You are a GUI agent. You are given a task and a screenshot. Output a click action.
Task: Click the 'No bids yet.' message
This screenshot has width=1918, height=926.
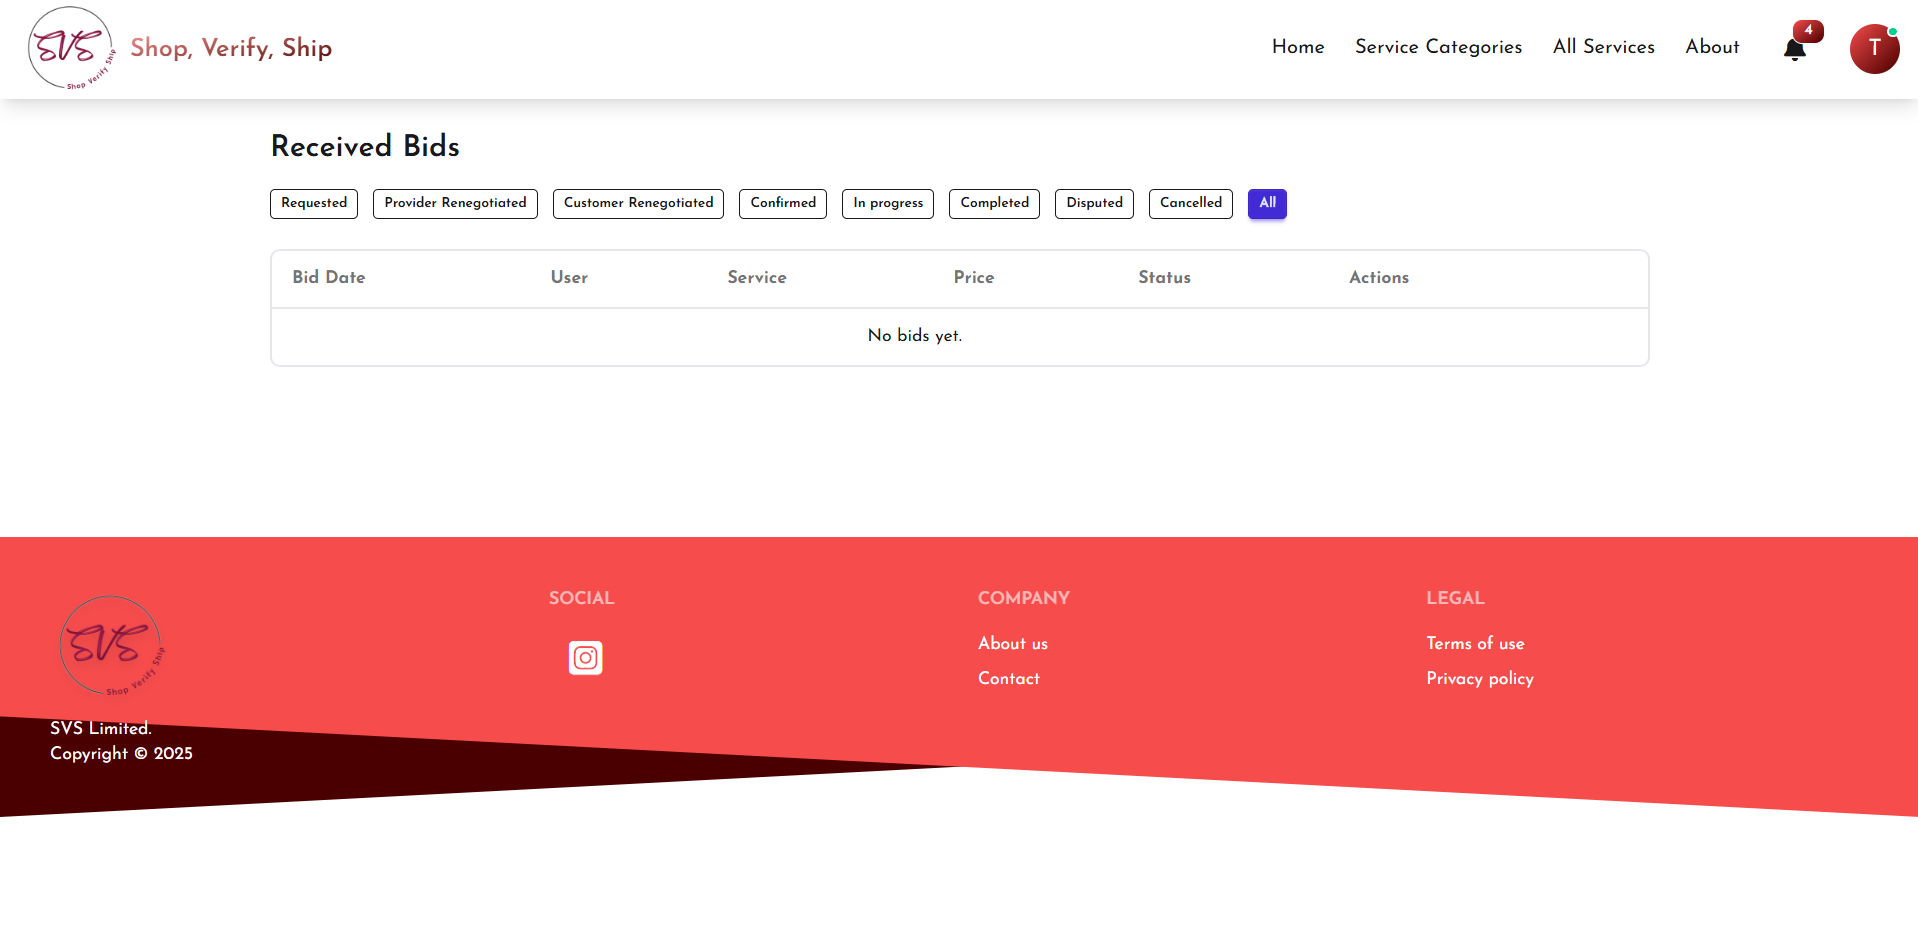915,335
